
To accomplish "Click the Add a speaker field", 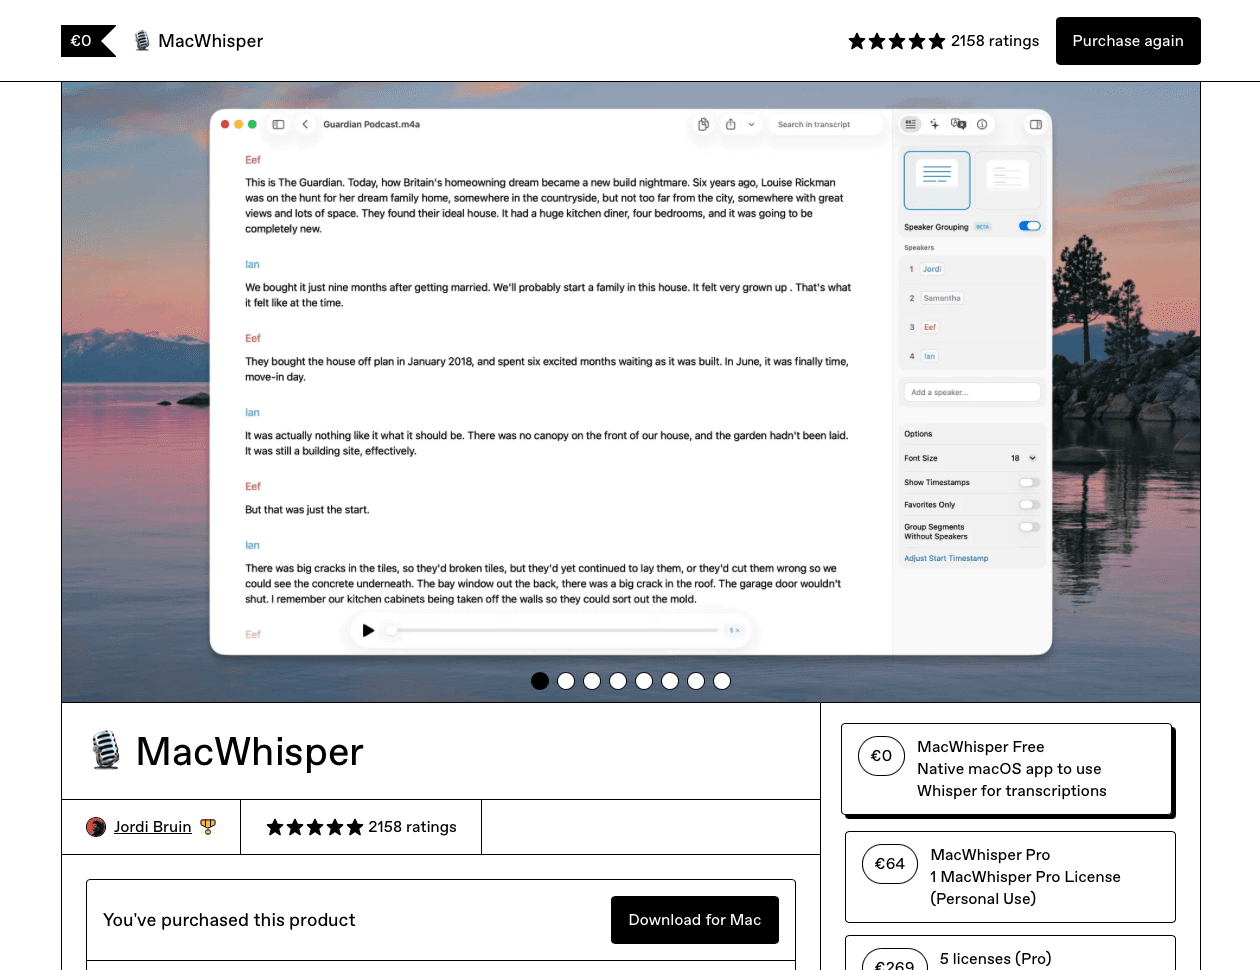I will [x=972, y=392].
